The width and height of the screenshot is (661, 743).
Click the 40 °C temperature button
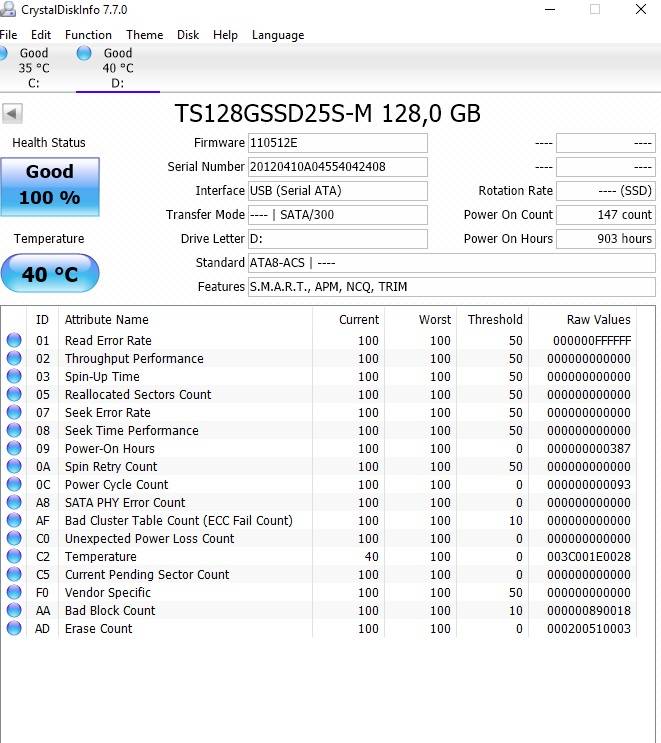[50, 274]
